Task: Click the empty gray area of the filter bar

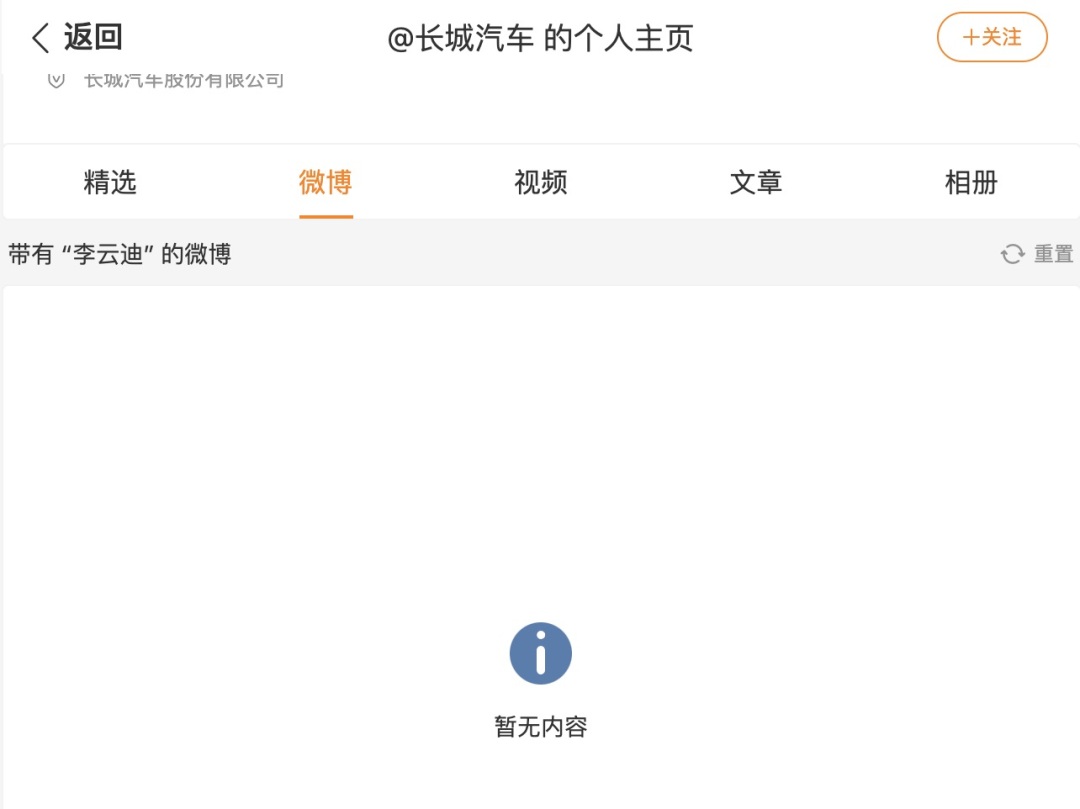Action: pyautogui.click(x=613, y=254)
